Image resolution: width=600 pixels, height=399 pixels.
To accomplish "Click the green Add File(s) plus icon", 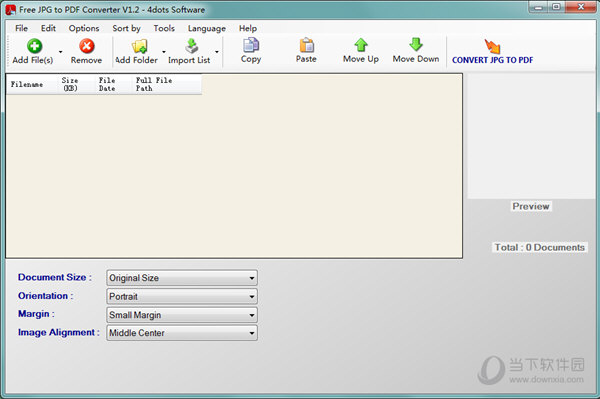I will coord(34,46).
